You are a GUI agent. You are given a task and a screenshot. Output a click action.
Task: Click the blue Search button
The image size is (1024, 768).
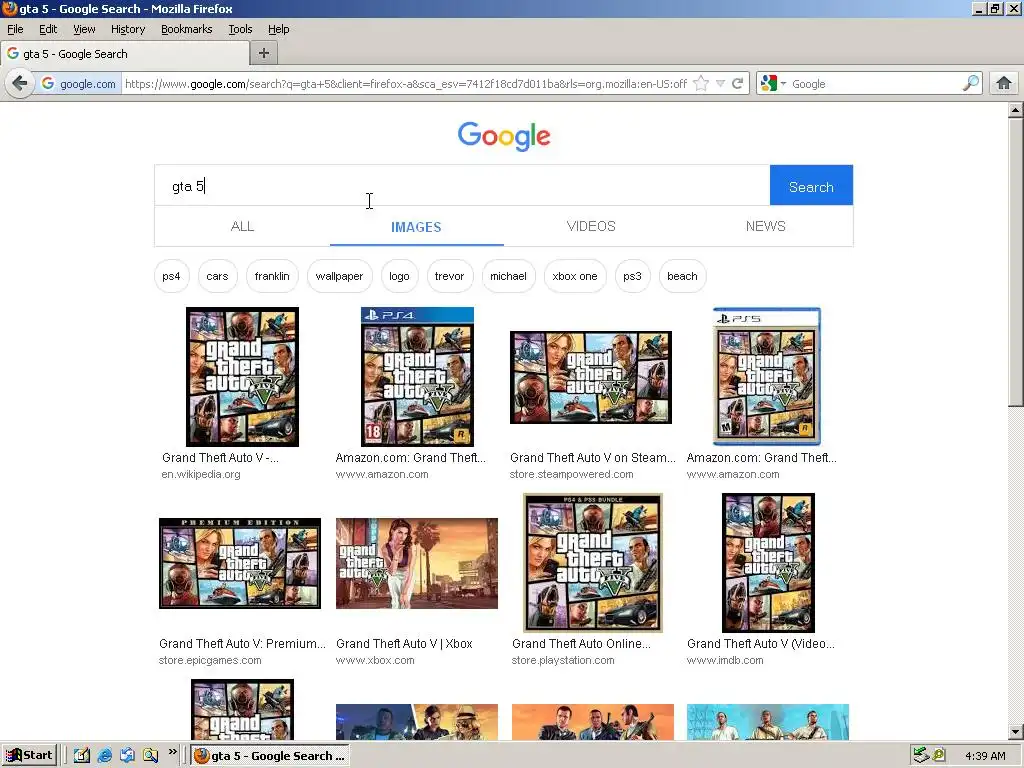(x=811, y=185)
